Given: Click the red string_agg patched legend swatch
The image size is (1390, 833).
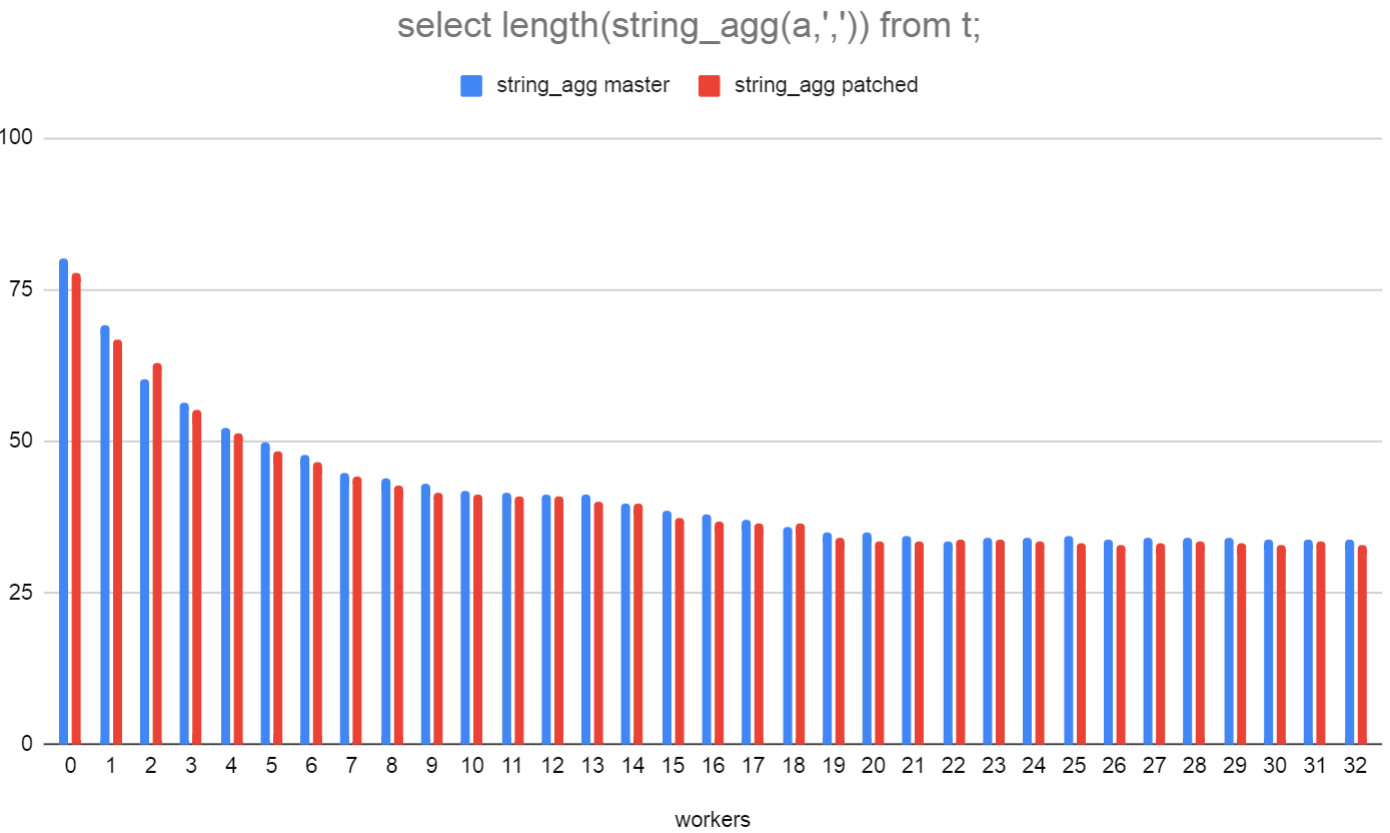Looking at the screenshot, I should pyautogui.click(x=709, y=85).
